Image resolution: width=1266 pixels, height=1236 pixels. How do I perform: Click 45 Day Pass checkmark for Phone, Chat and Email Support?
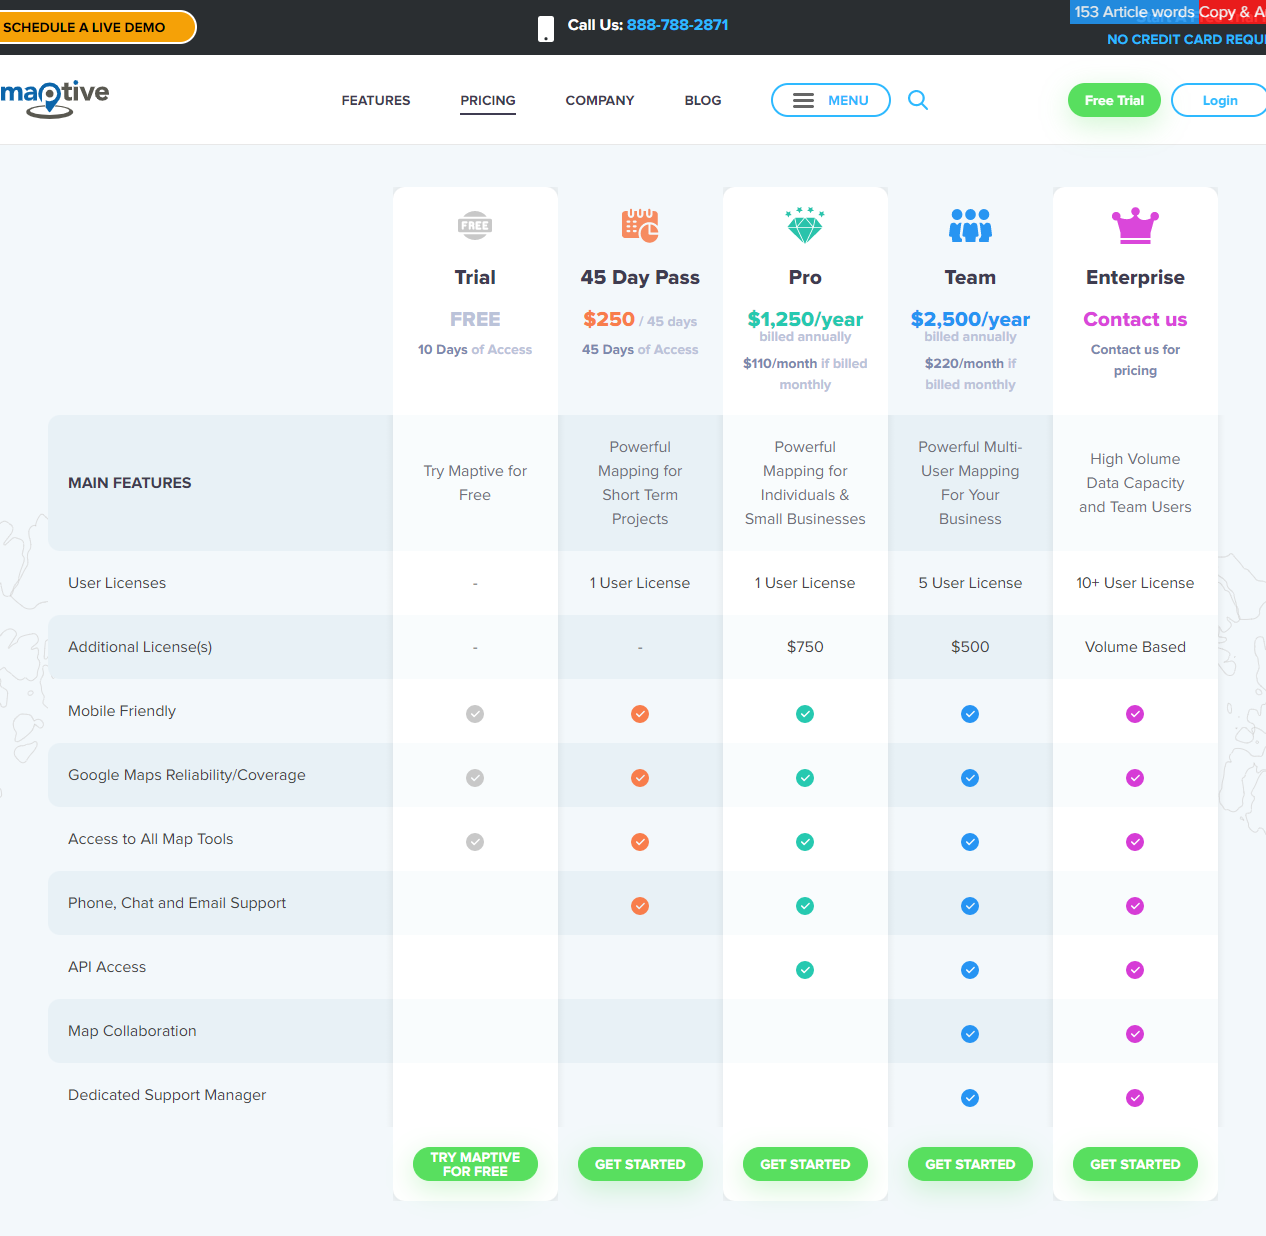tap(640, 906)
